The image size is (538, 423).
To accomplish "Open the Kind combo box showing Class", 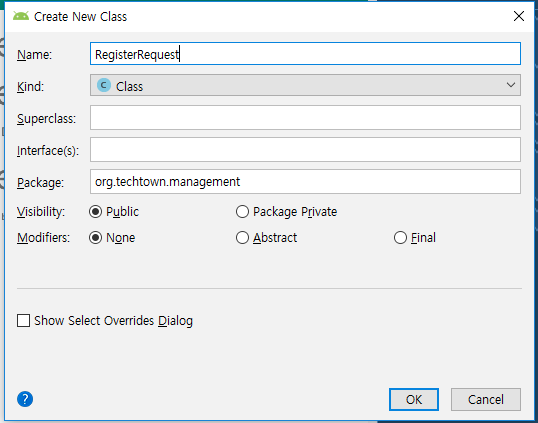I will coord(305,85).
